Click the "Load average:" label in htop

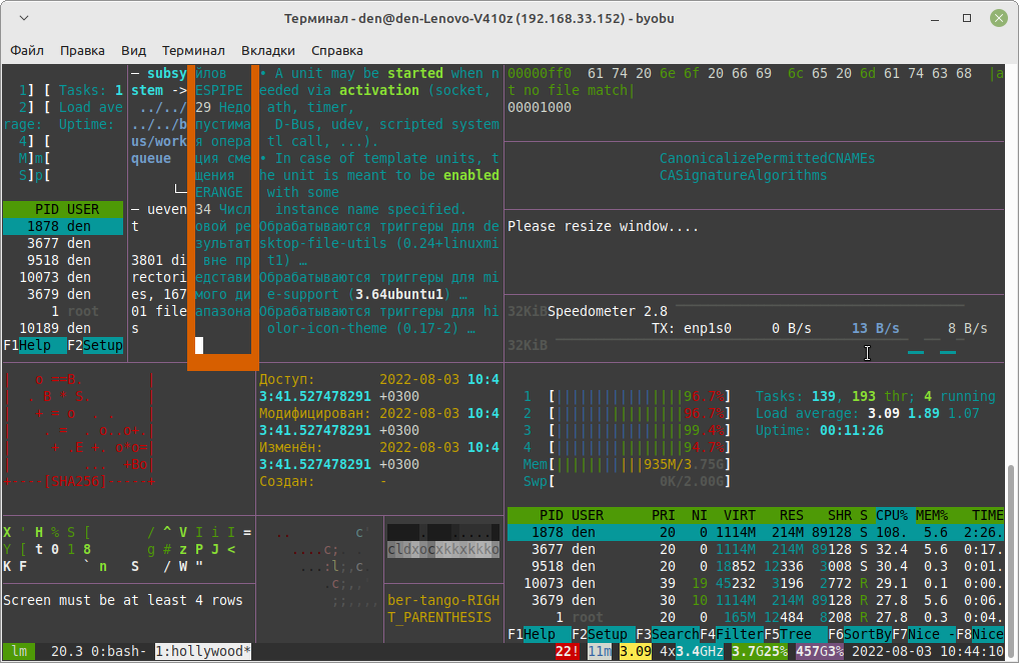[x=807, y=413]
